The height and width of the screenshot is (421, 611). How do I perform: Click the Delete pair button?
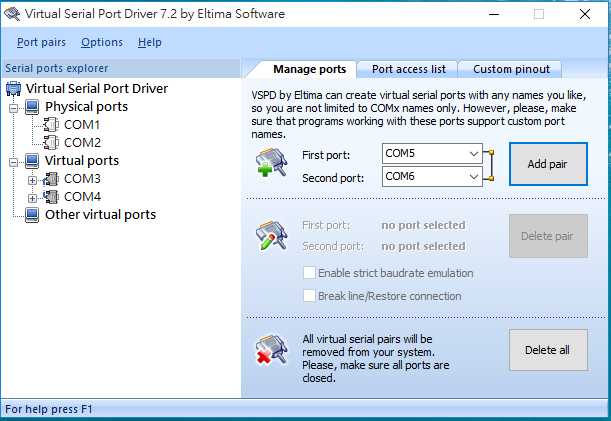click(548, 236)
